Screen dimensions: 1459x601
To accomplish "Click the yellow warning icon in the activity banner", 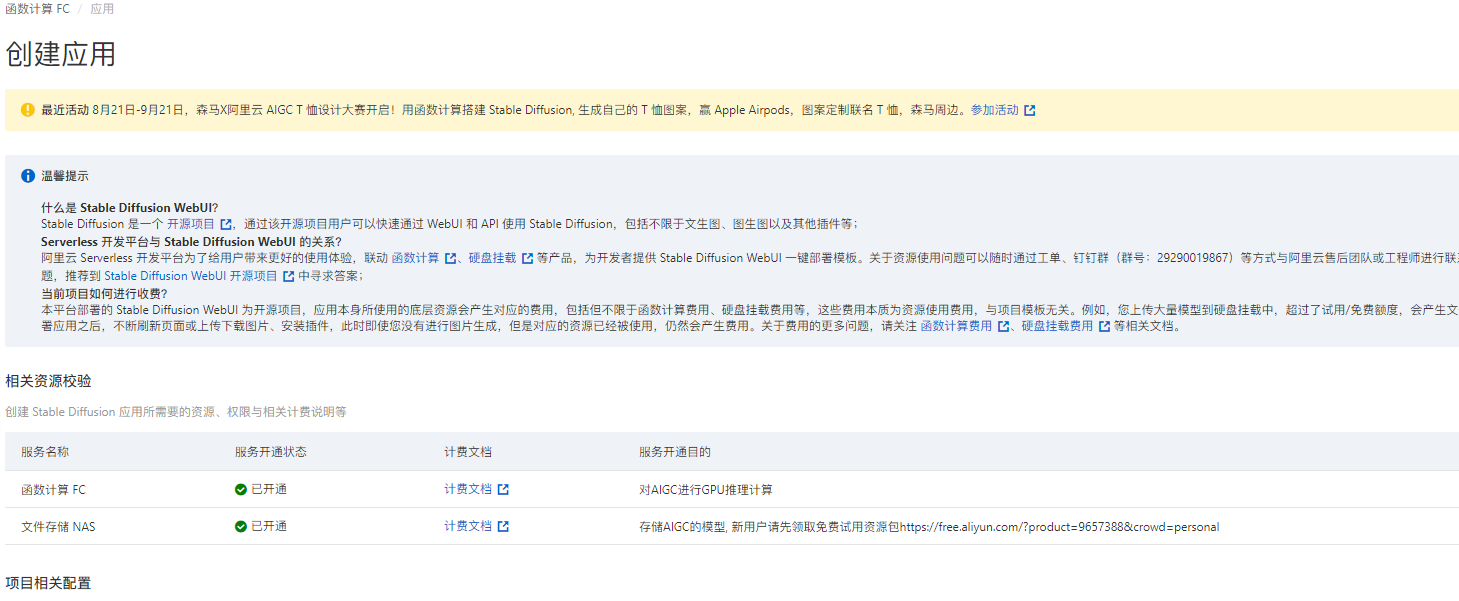I will coord(28,110).
